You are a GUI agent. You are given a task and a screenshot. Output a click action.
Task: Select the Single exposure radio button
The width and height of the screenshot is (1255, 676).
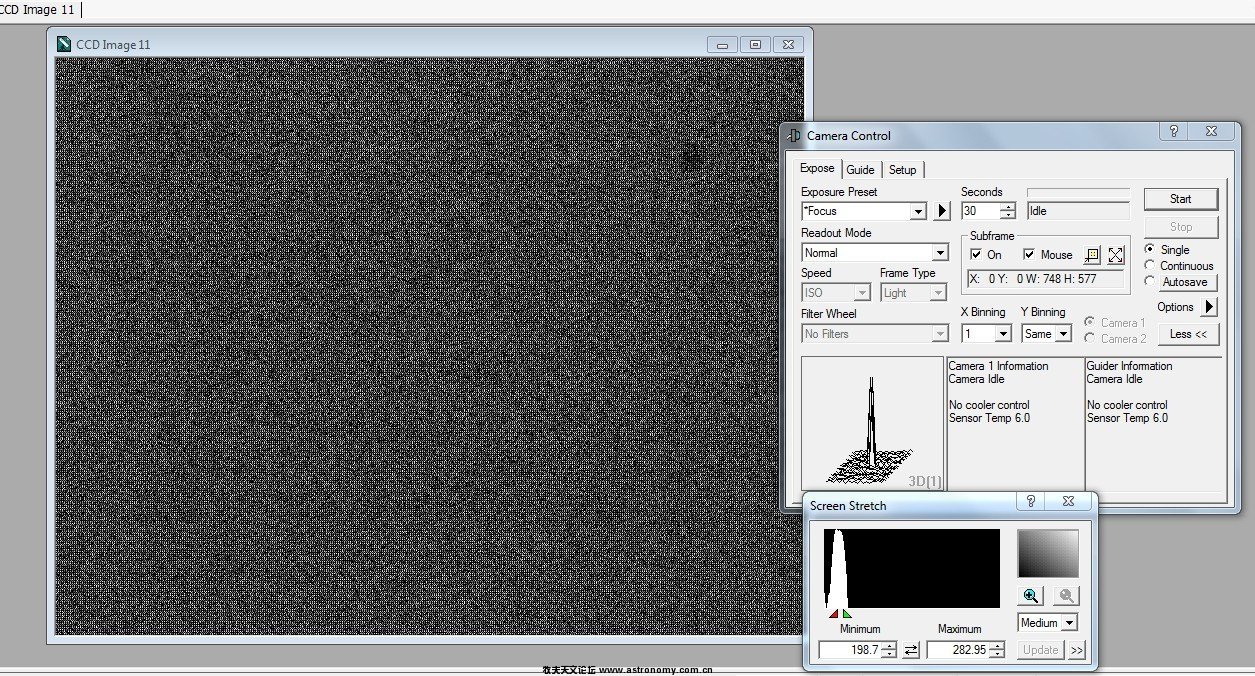[x=1149, y=249]
